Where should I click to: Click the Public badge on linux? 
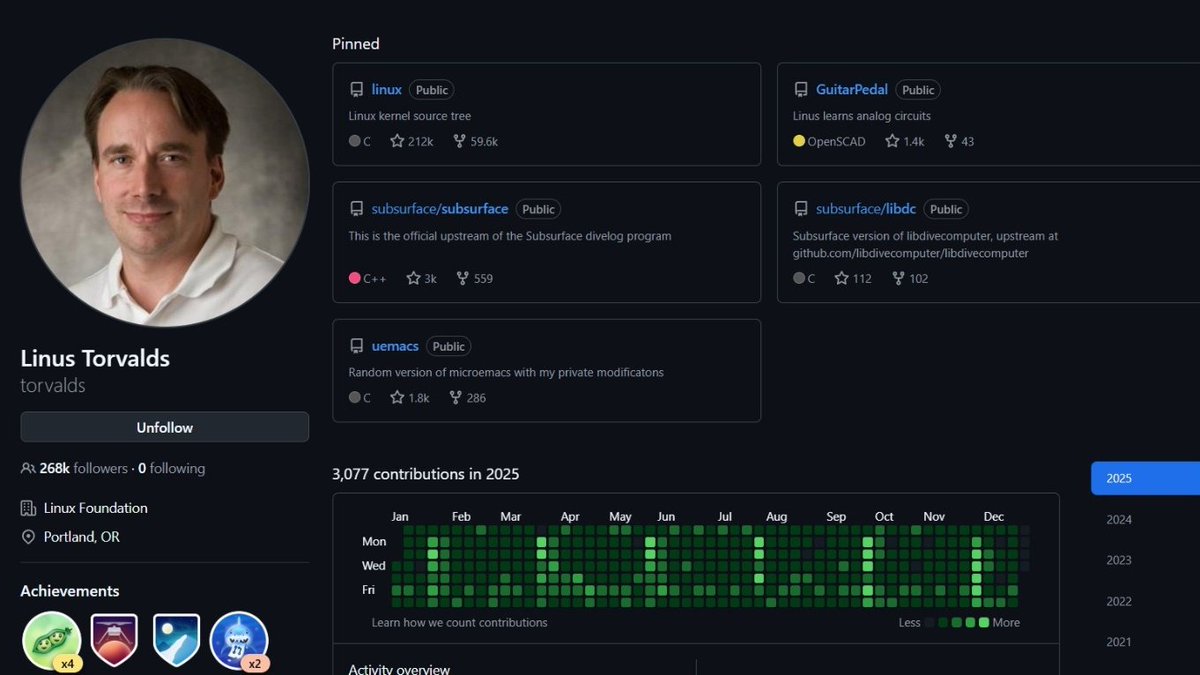pyautogui.click(x=432, y=90)
